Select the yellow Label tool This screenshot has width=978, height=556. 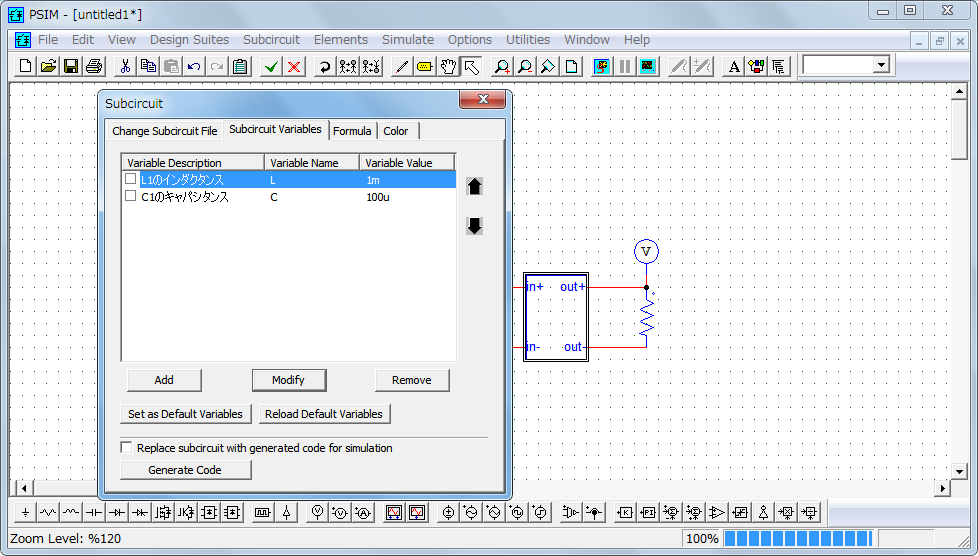click(x=425, y=66)
